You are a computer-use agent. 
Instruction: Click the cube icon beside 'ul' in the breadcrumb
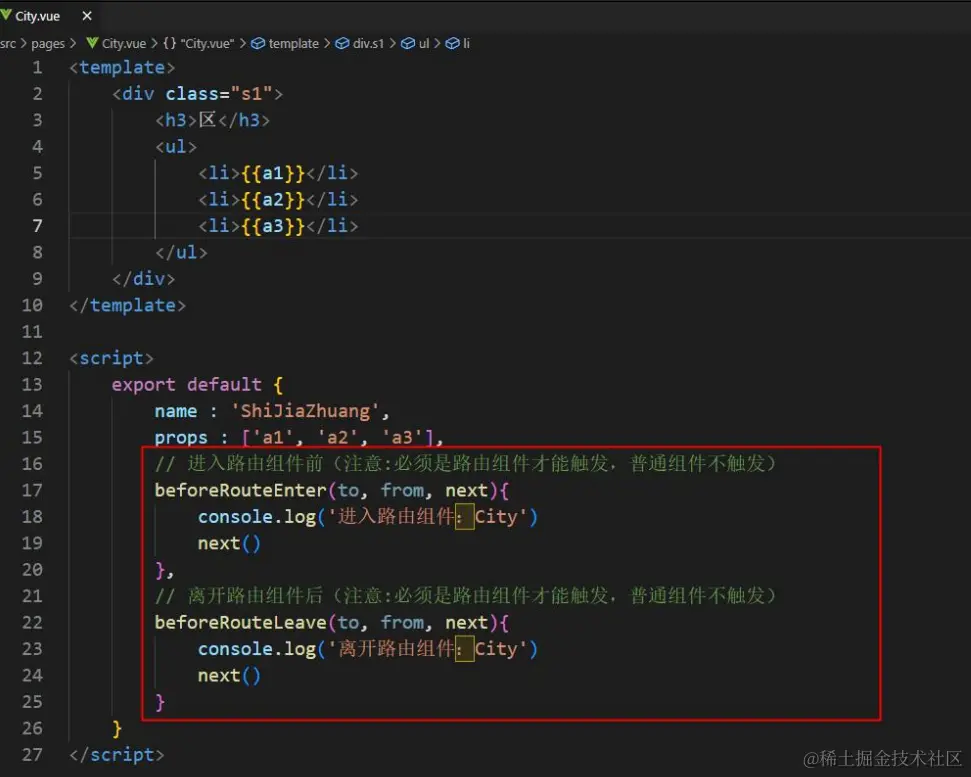coord(408,43)
